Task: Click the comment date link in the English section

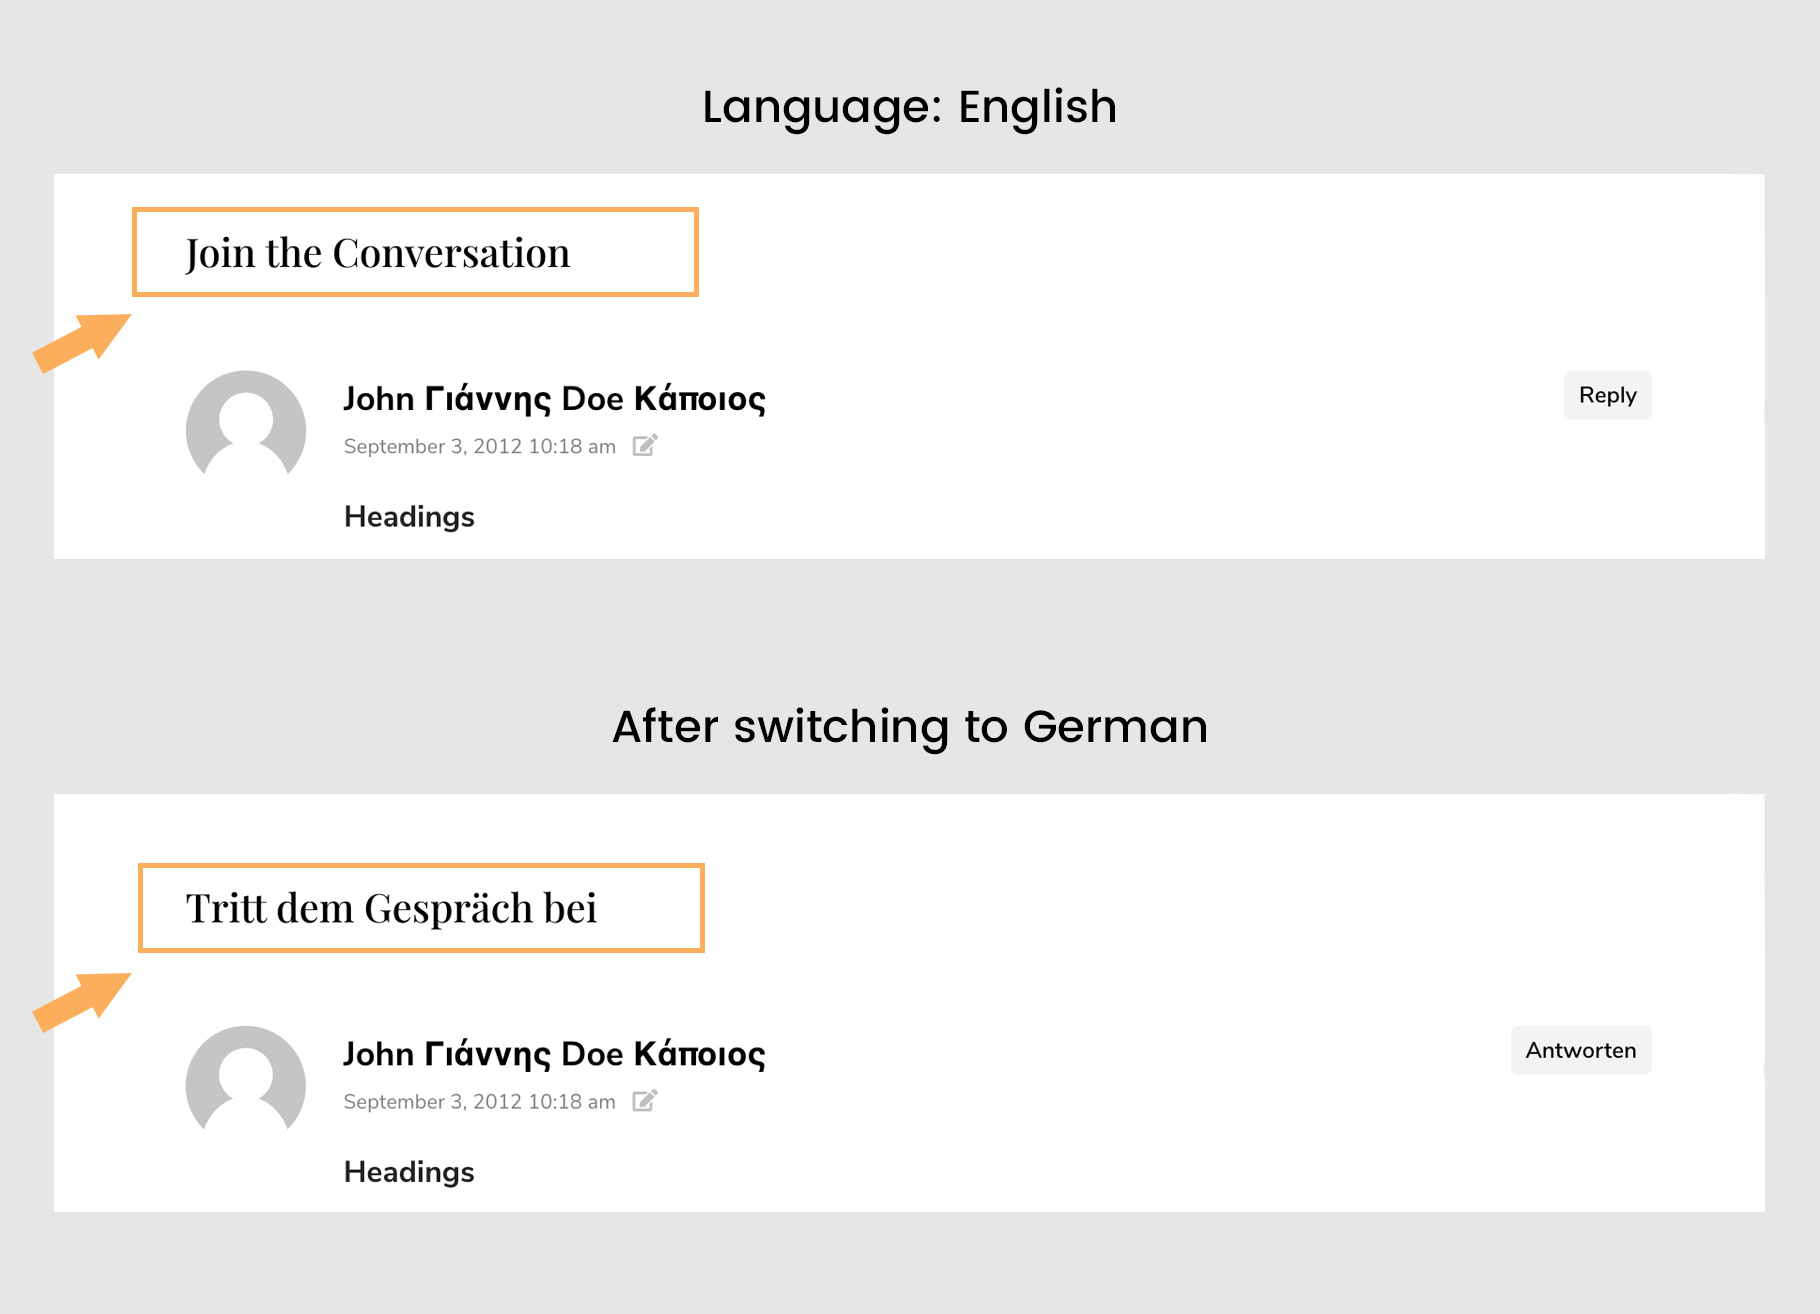Action: [x=479, y=447]
